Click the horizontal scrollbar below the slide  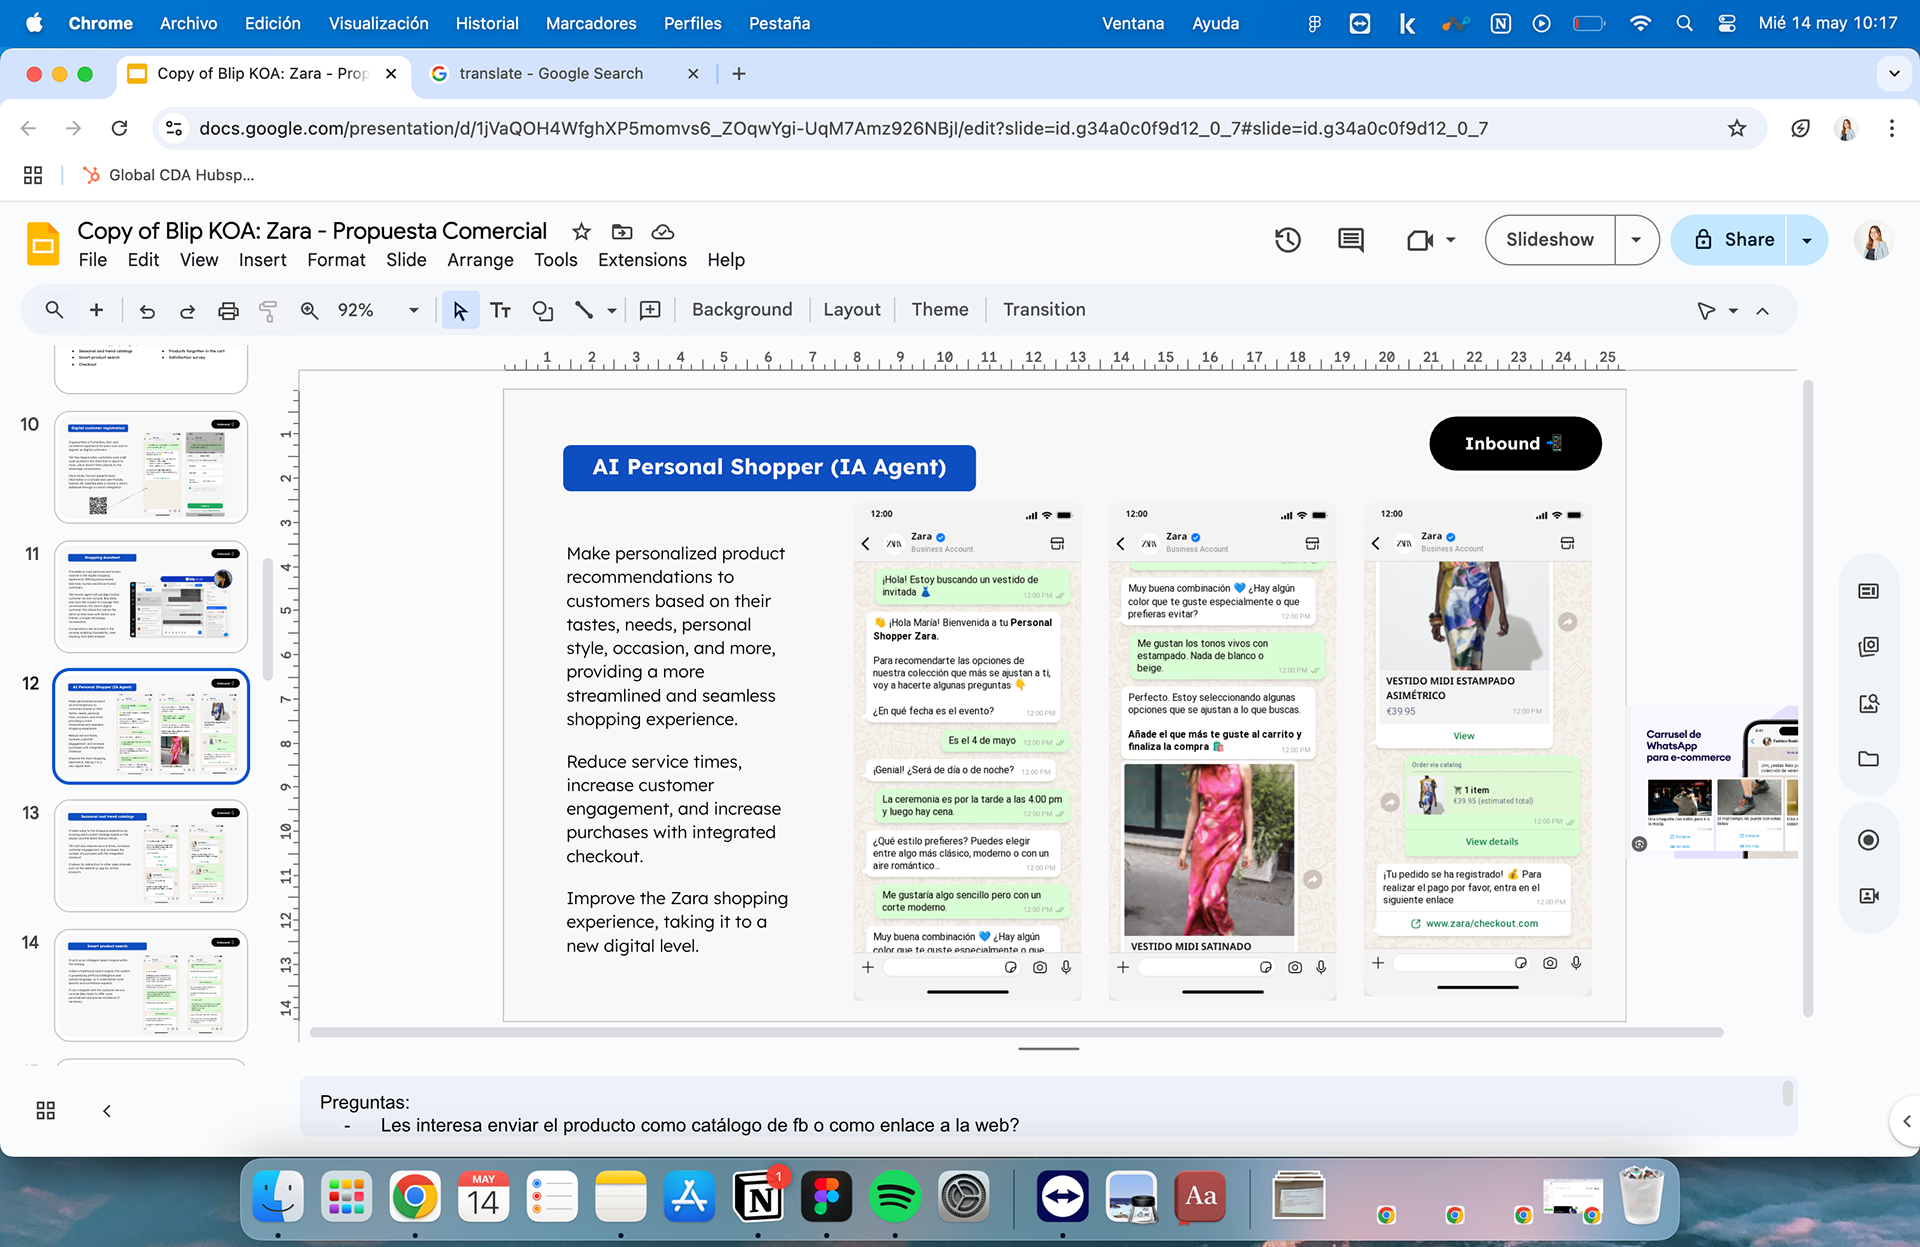point(1016,1032)
